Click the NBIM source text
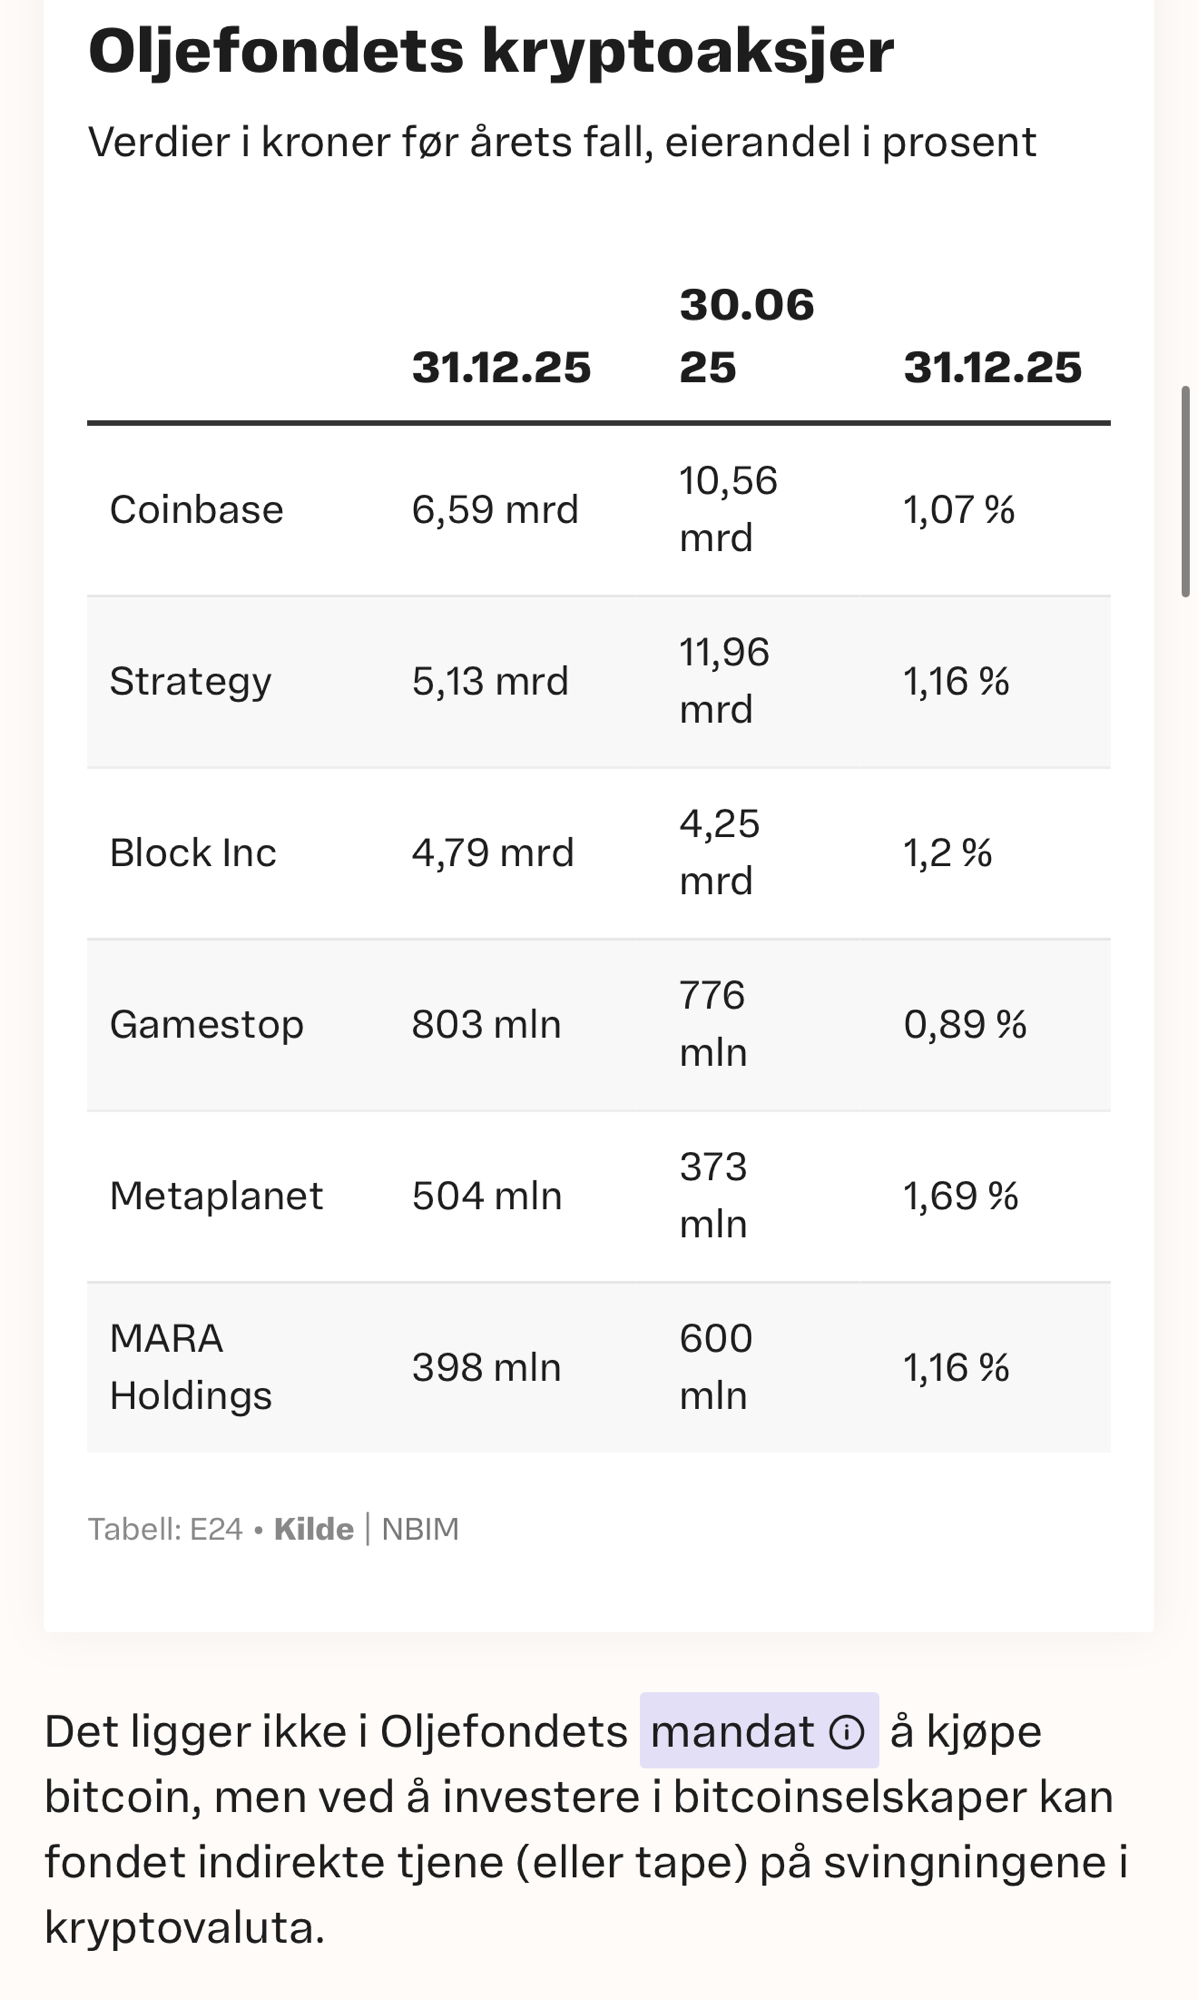This screenshot has height=2000, width=1198. (420, 1529)
